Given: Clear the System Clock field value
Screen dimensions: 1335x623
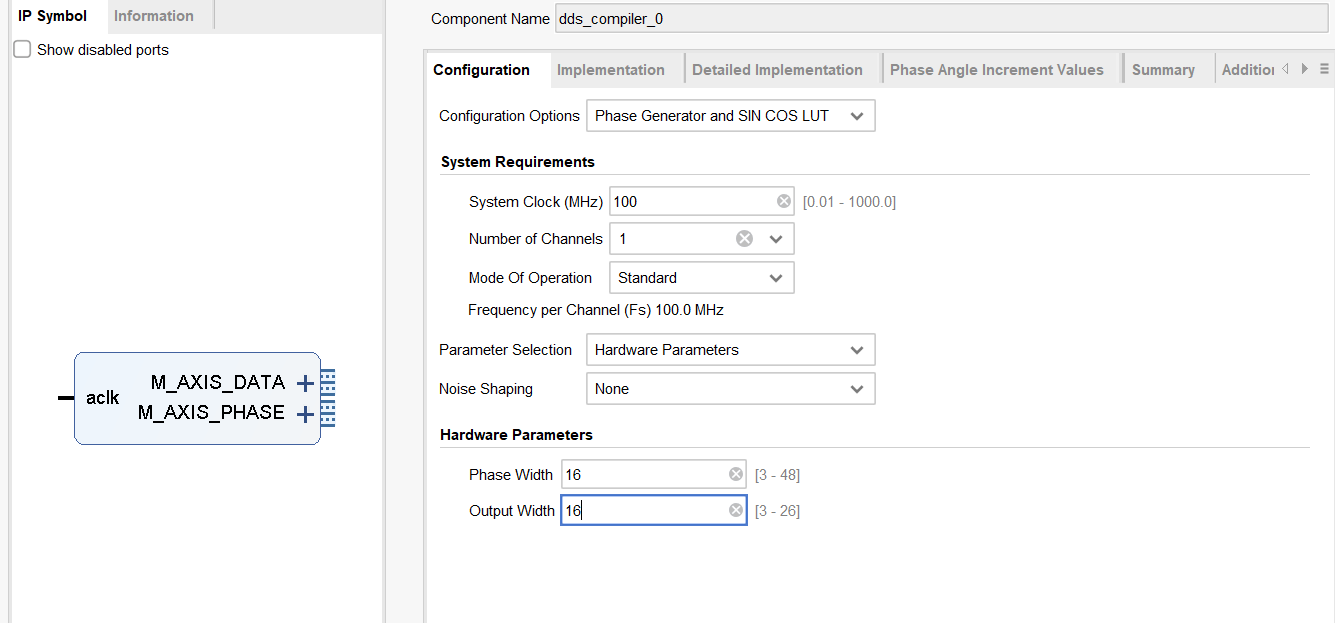Looking at the screenshot, I should tap(784, 201).
